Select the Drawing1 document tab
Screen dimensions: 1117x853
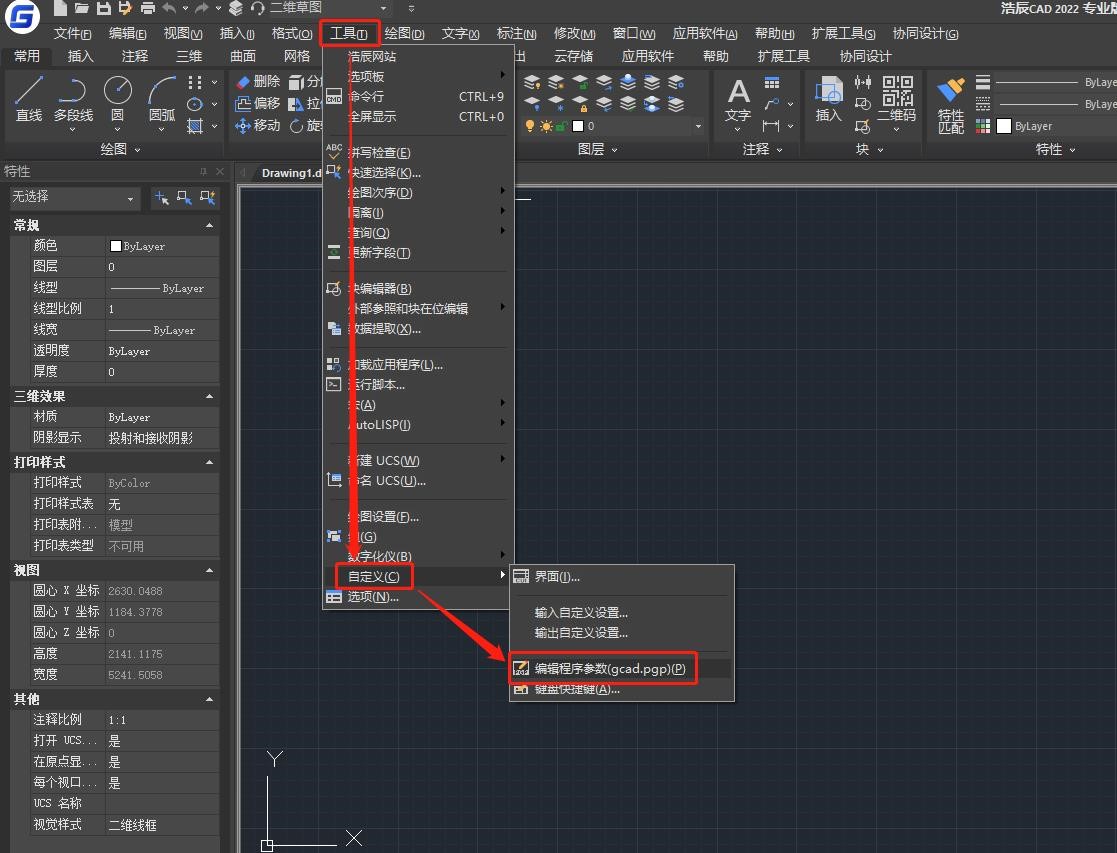tap(290, 172)
